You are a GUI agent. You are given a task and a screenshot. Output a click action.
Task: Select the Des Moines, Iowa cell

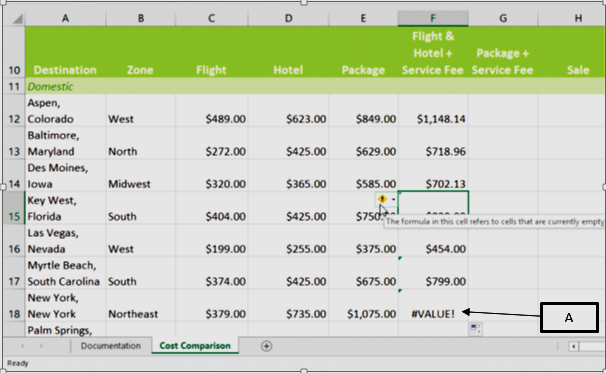click(x=65, y=175)
